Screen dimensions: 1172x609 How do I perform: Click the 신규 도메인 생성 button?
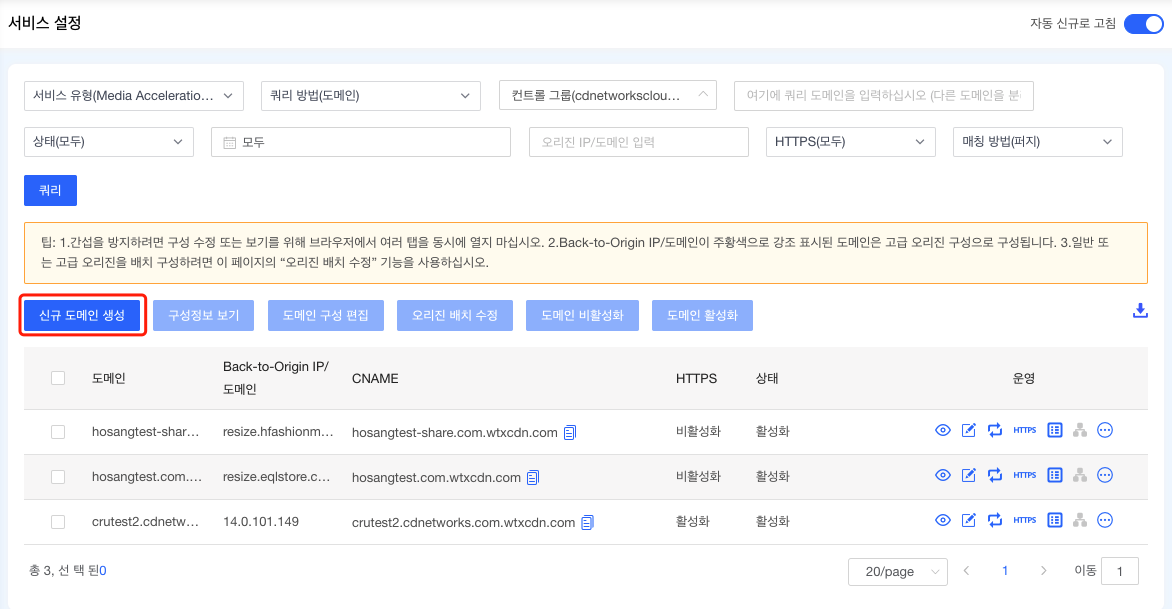coord(82,315)
